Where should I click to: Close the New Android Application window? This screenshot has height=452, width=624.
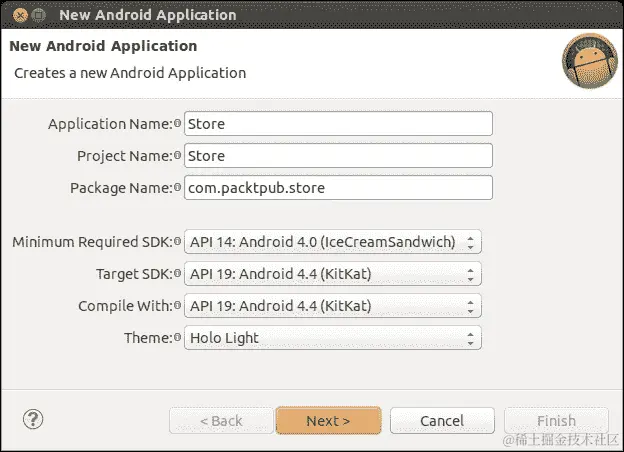[x=20, y=15]
